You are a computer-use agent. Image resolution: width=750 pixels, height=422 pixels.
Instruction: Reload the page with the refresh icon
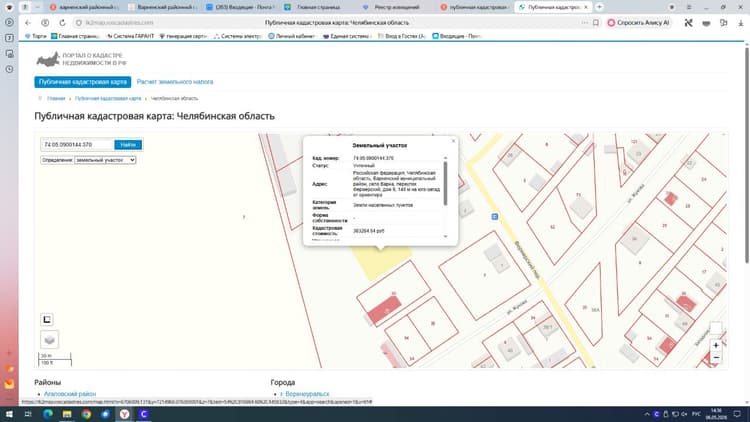(62, 22)
